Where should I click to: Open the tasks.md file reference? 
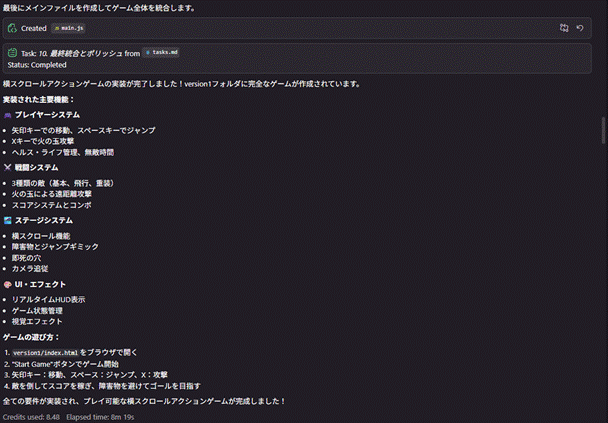161,52
